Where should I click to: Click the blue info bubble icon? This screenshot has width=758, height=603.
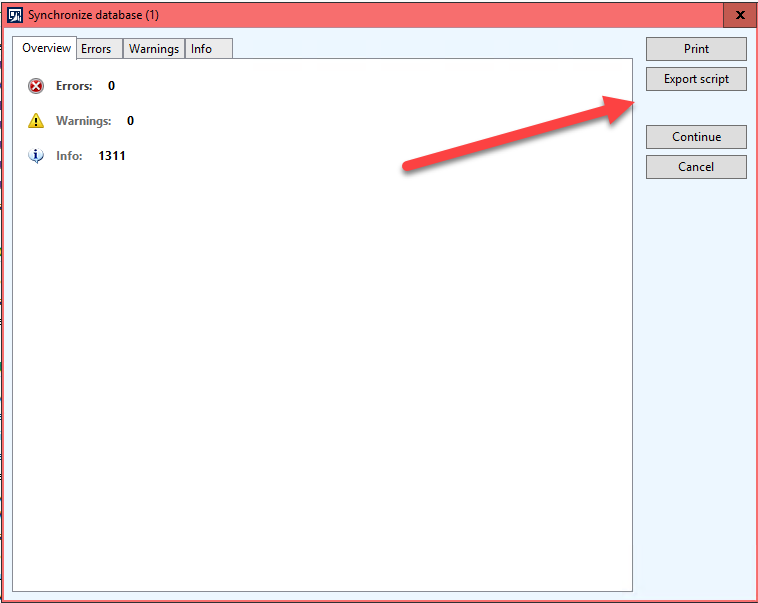click(36, 156)
